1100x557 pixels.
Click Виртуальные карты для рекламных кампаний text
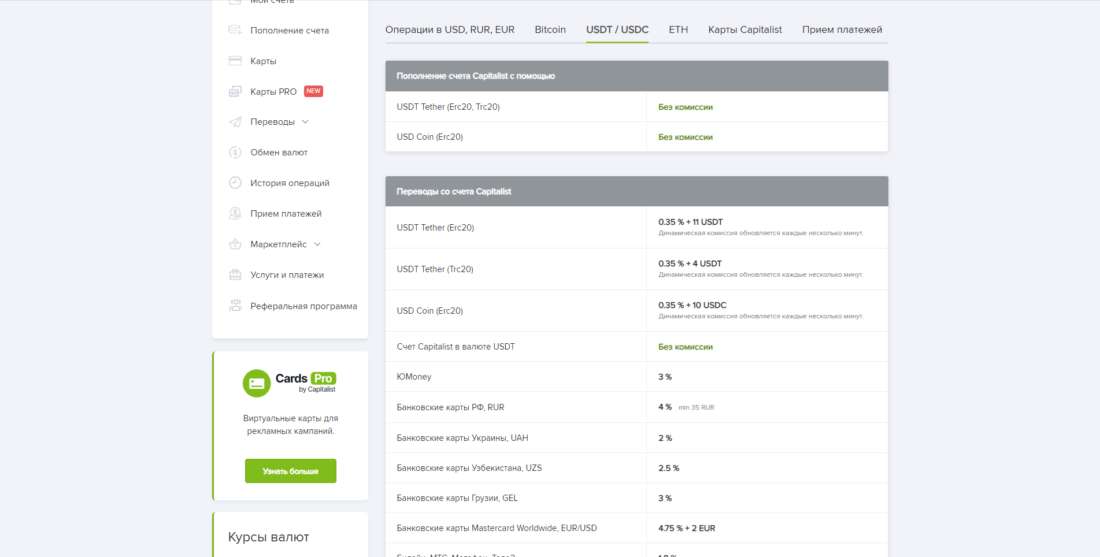tap(290, 424)
